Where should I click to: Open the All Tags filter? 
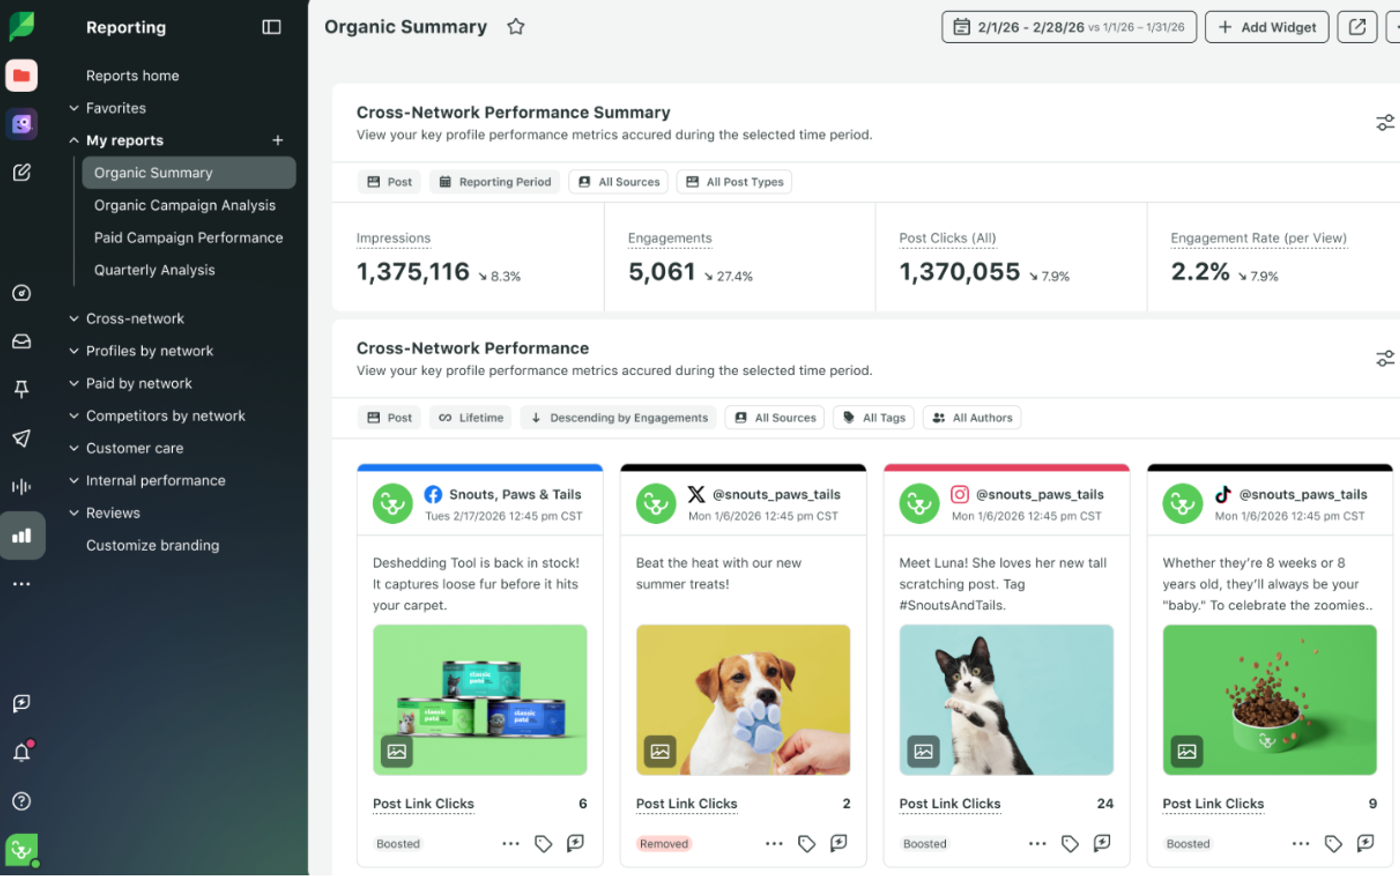pos(874,418)
